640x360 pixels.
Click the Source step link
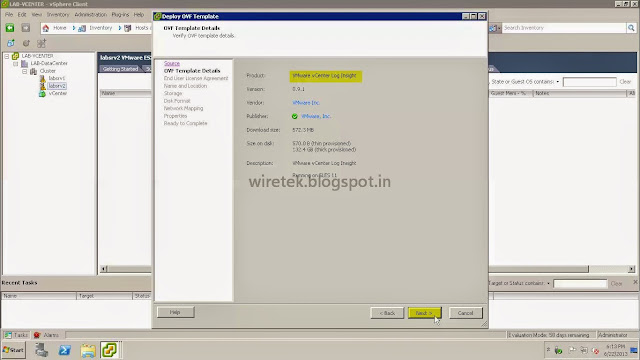coord(172,63)
